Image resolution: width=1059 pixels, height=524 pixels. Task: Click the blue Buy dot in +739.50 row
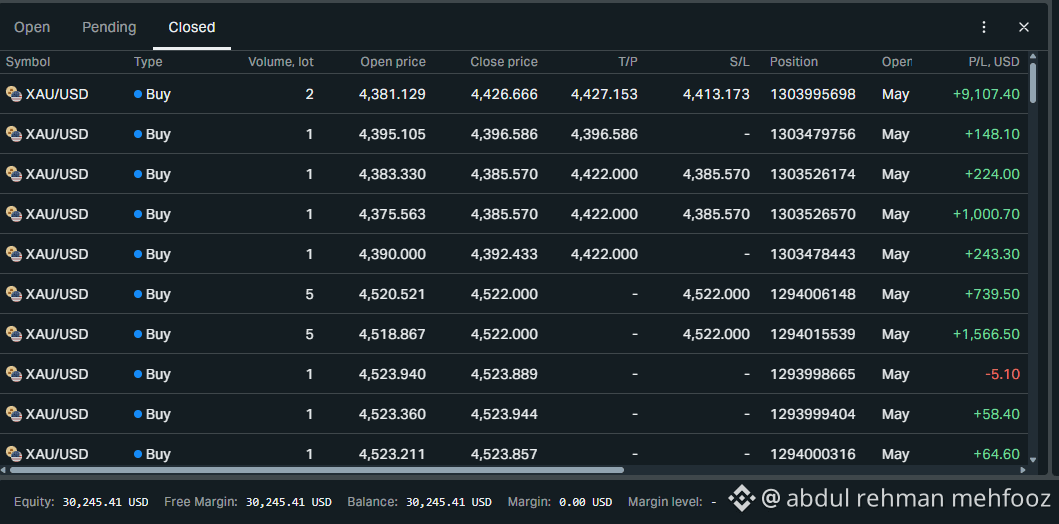click(138, 294)
